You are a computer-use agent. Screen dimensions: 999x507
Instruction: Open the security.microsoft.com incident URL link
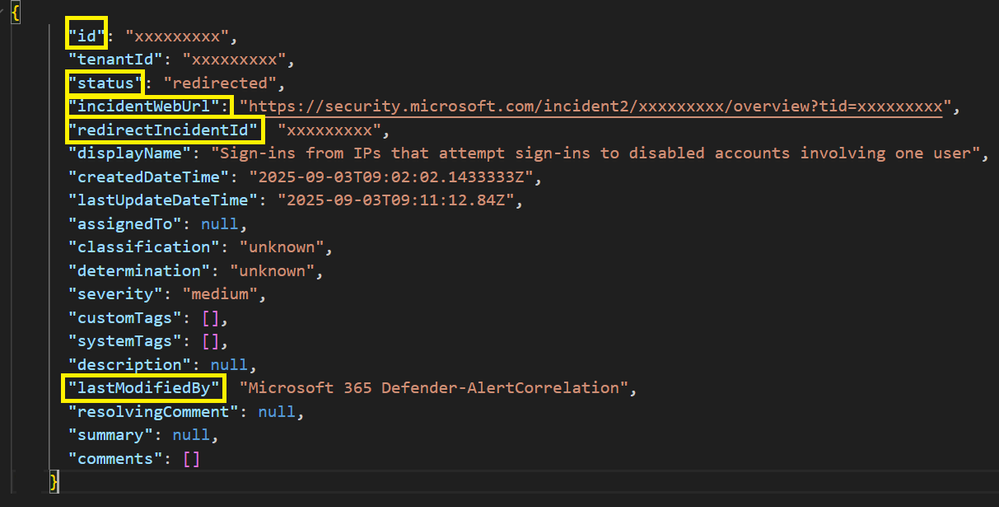pyautogui.click(x=596, y=106)
